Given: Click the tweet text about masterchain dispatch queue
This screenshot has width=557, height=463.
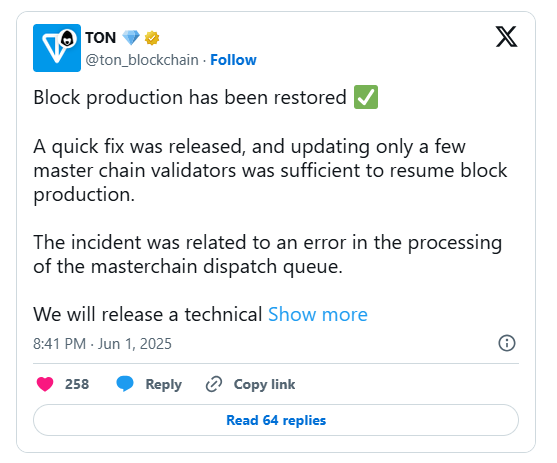Looking at the screenshot, I should pos(267,254).
